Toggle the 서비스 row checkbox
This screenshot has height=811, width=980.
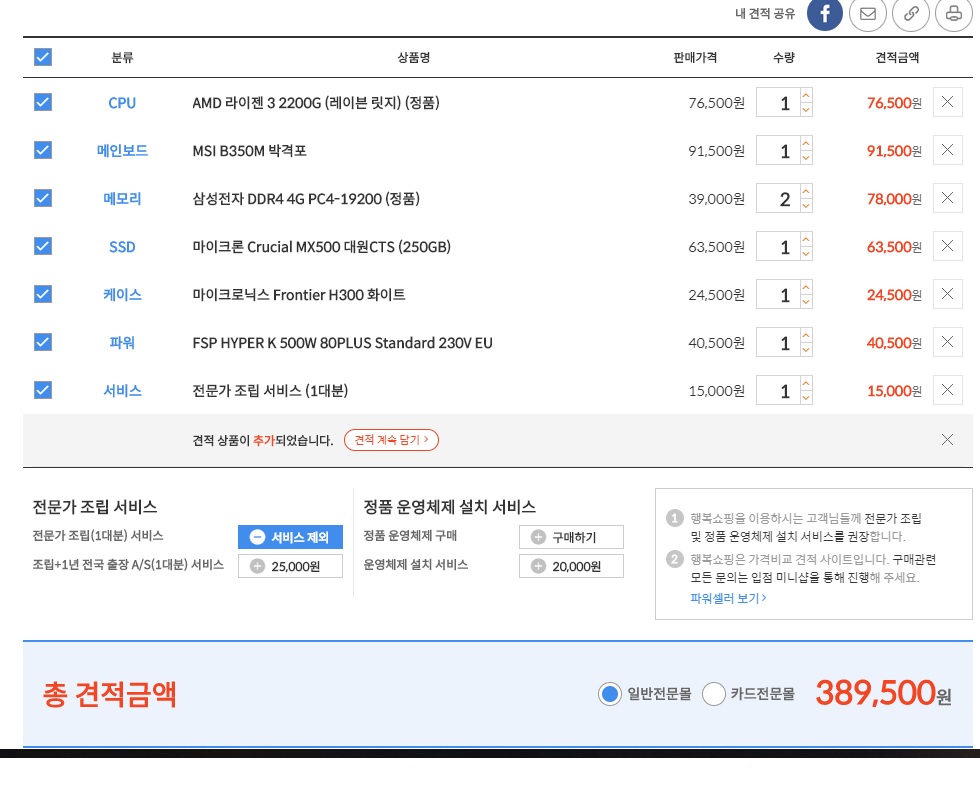[x=43, y=390]
